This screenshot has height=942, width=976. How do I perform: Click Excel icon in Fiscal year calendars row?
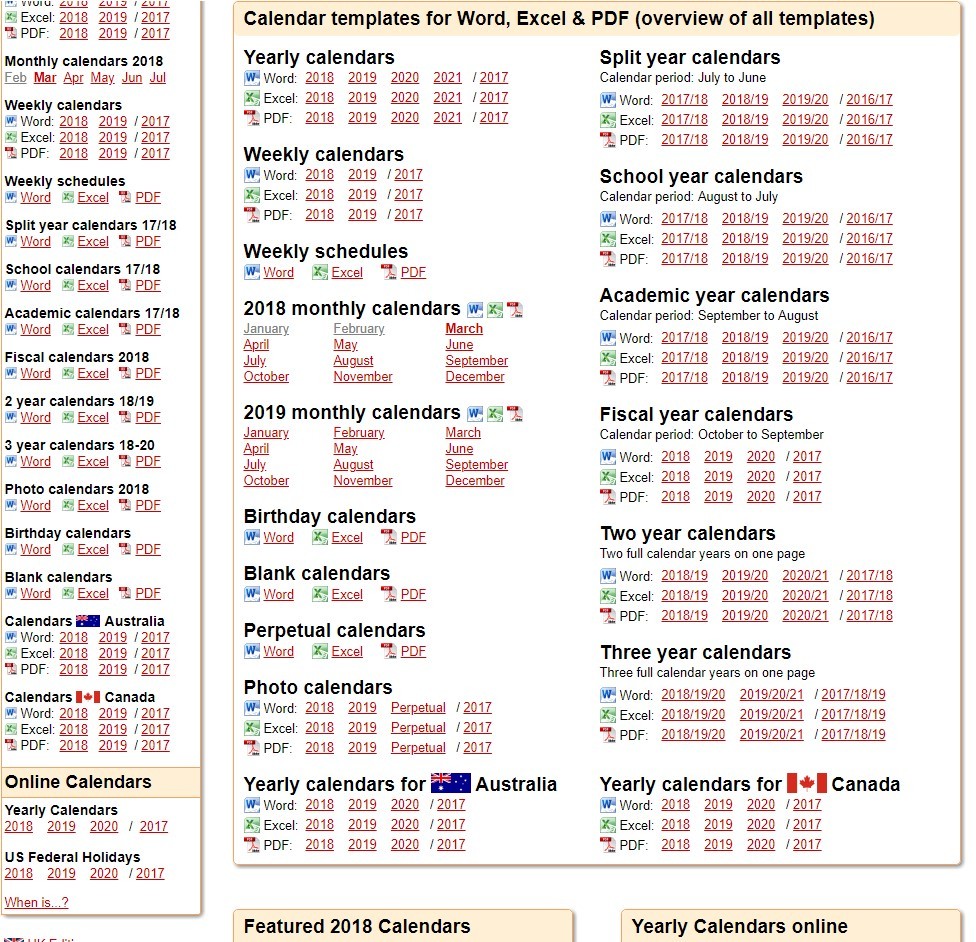point(608,478)
